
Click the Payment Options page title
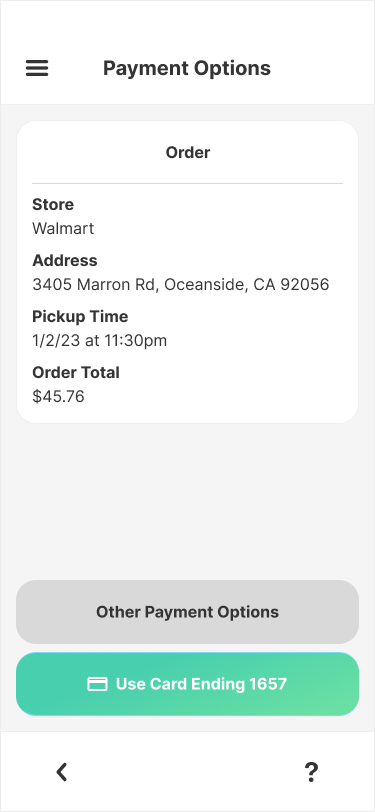point(187,68)
